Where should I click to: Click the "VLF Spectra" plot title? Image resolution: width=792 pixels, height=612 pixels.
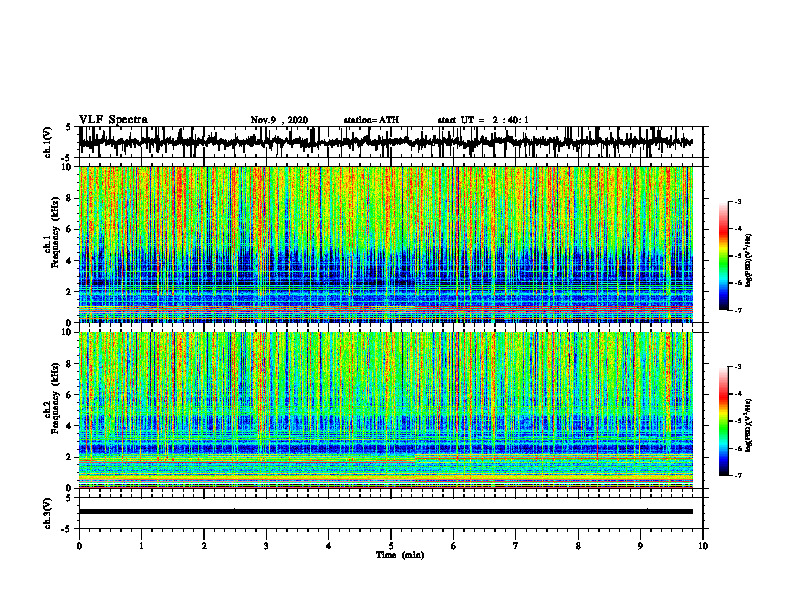tap(113, 120)
